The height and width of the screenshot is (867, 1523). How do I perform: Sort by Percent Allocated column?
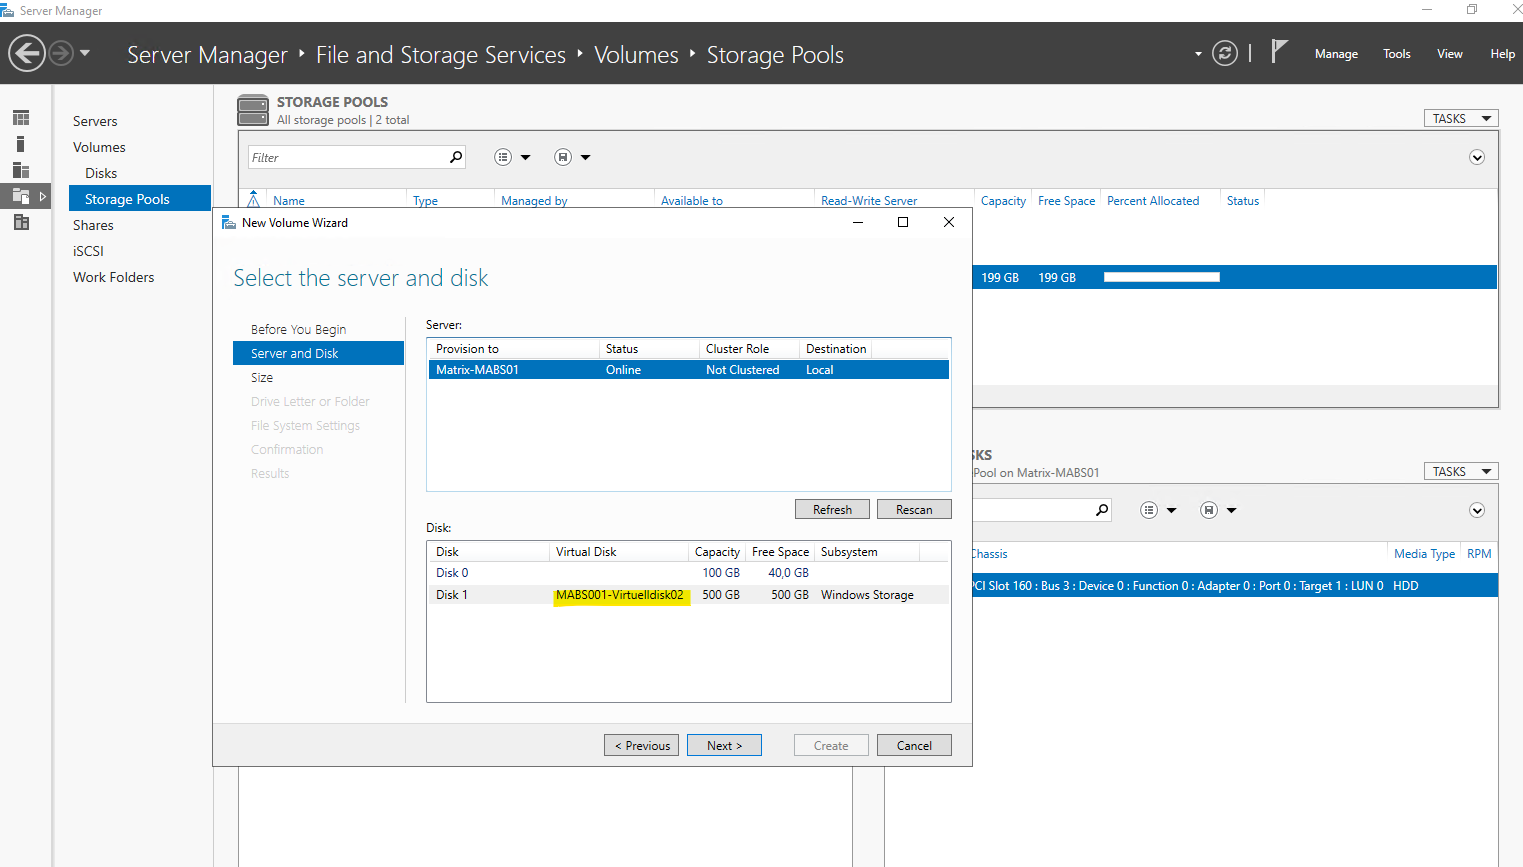tap(1153, 201)
